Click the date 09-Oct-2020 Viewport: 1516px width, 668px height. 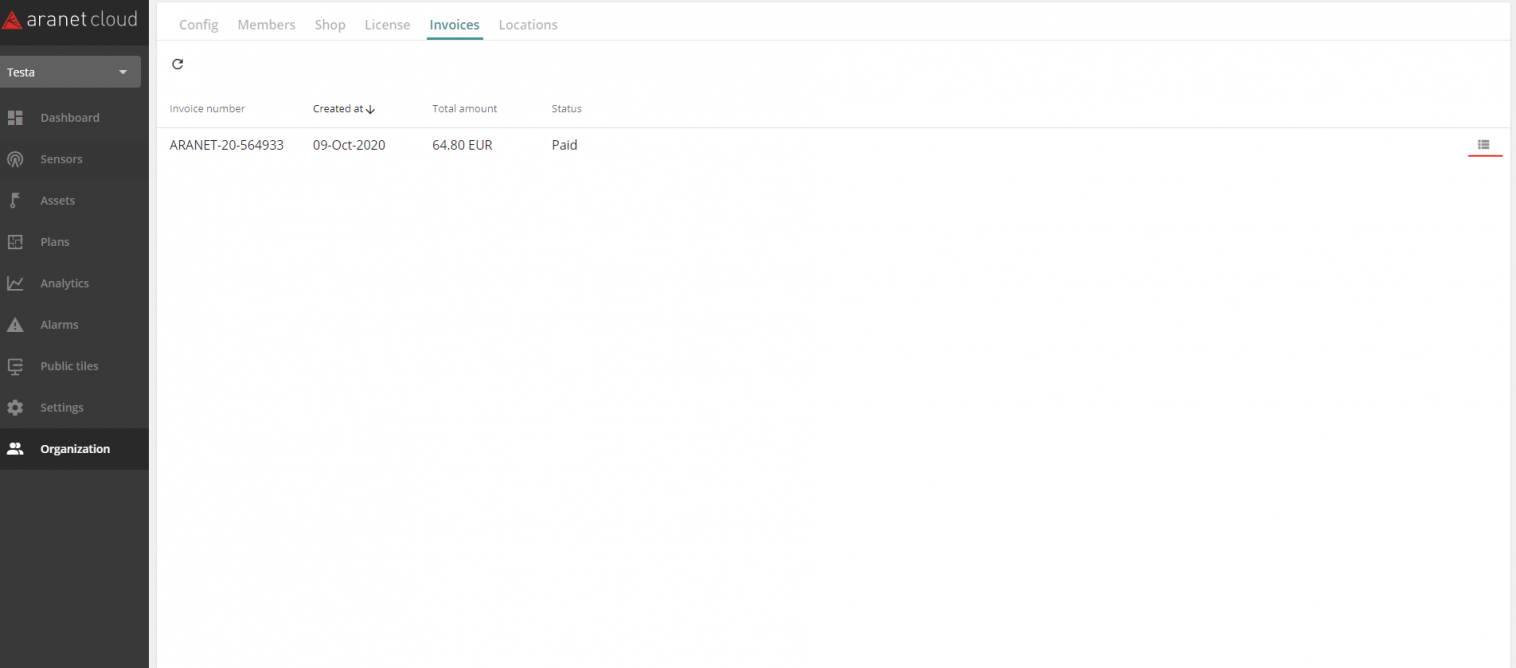[349, 145]
